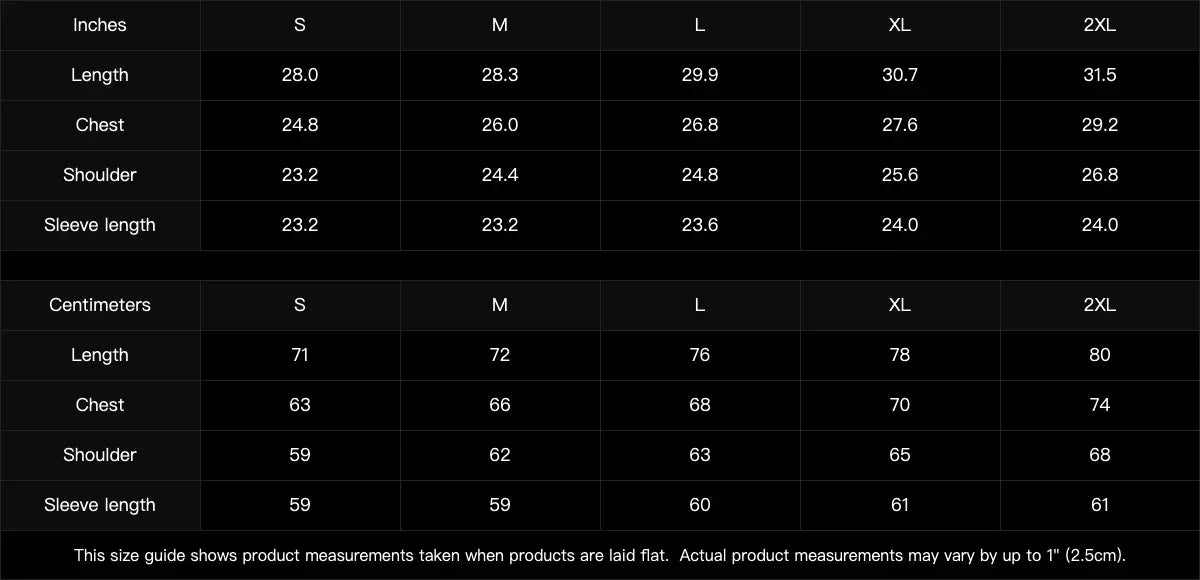Click the 28.0 length value for size S
The height and width of the screenshot is (580, 1200).
[x=300, y=75]
